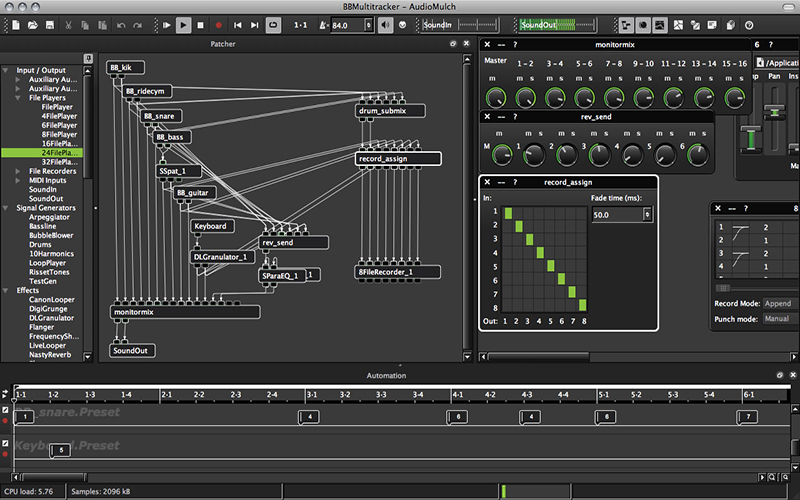
Task: Collapse the Input / Output tree group
Action: [6, 70]
